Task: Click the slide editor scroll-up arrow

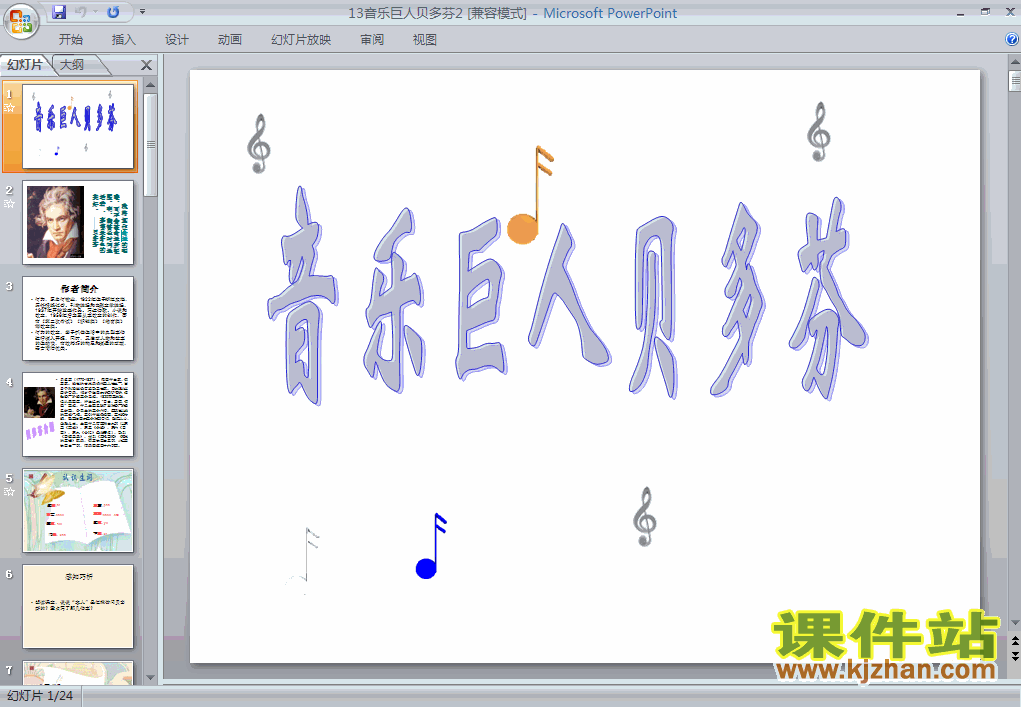Action: click(1014, 62)
